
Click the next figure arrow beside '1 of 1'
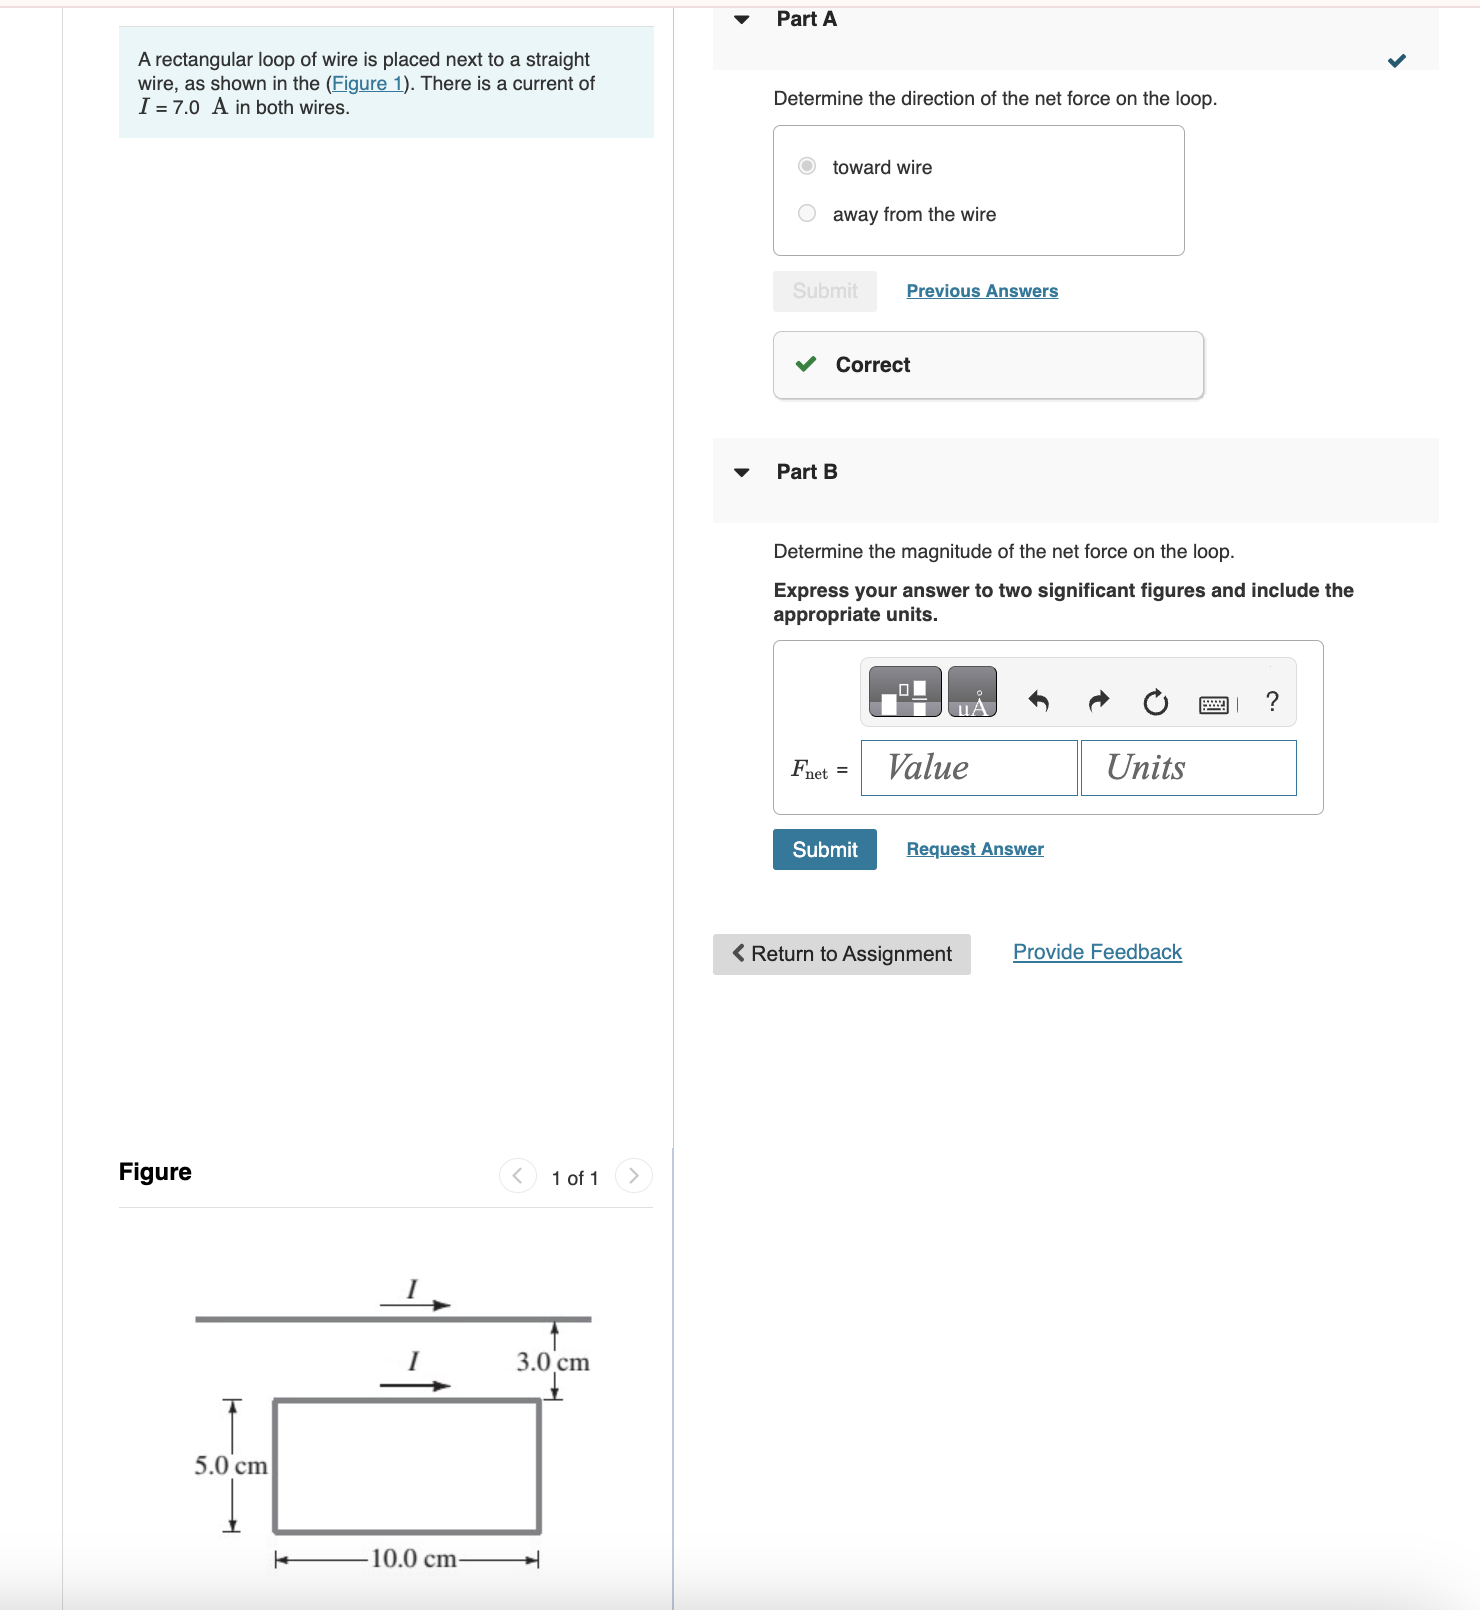click(634, 1176)
